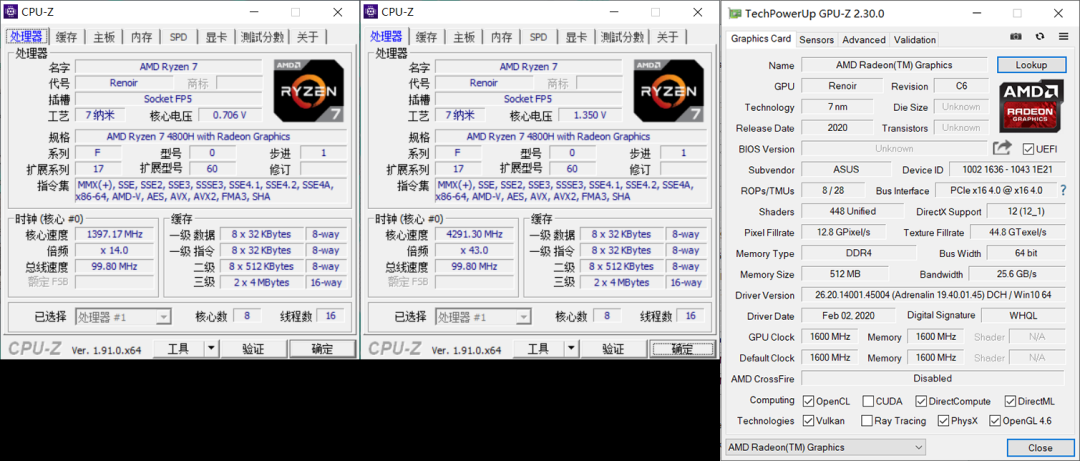Image resolution: width=1080 pixels, height=461 pixels.
Task: Expand the 工具 arrow in right CPU-Z
Action: [572, 349]
